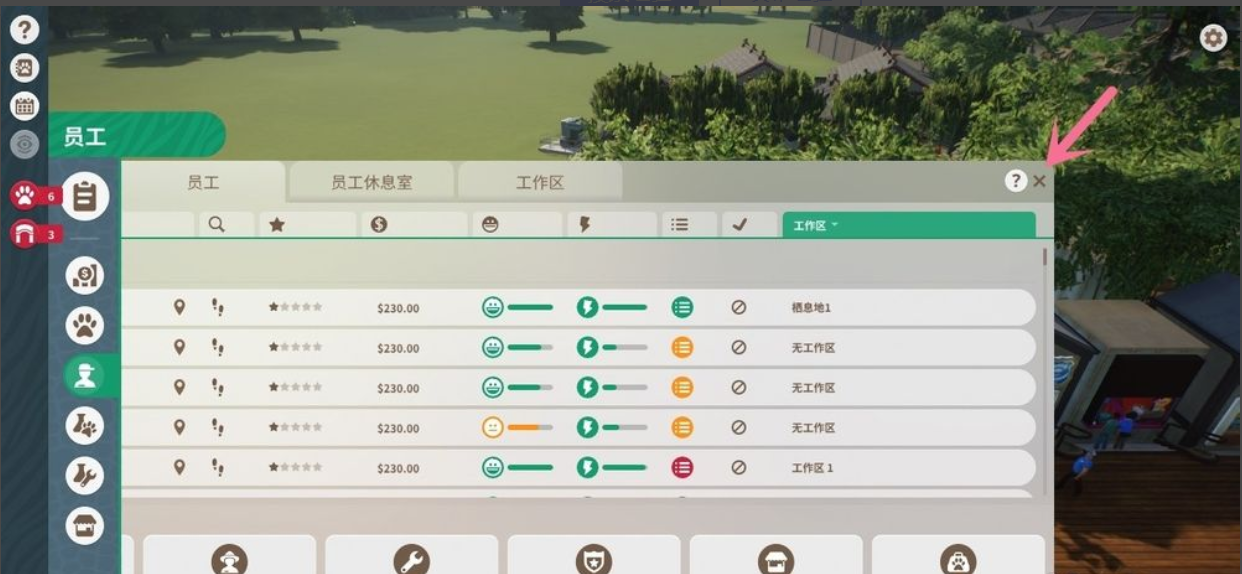Screen dimensions: 1242x574
Task: Click the magnifier search column header
Action: pyautogui.click(x=217, y=225)
